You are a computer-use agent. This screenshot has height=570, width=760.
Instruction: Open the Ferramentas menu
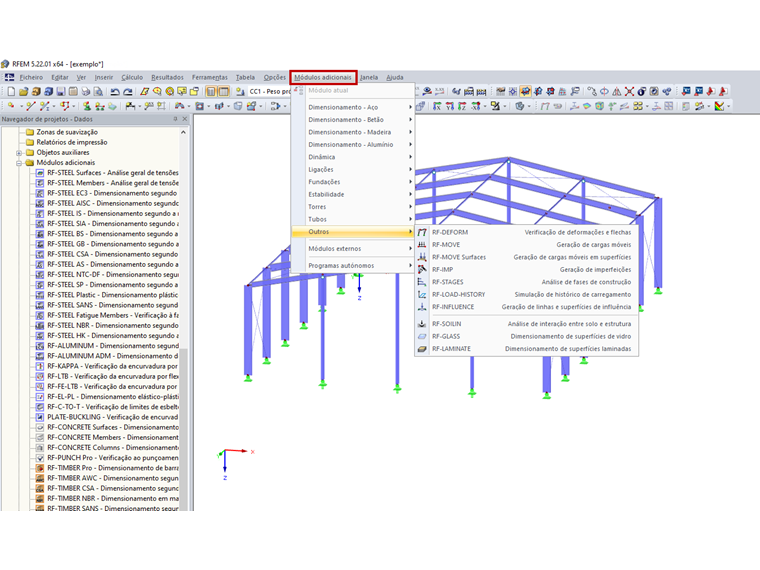click(209, 78)
